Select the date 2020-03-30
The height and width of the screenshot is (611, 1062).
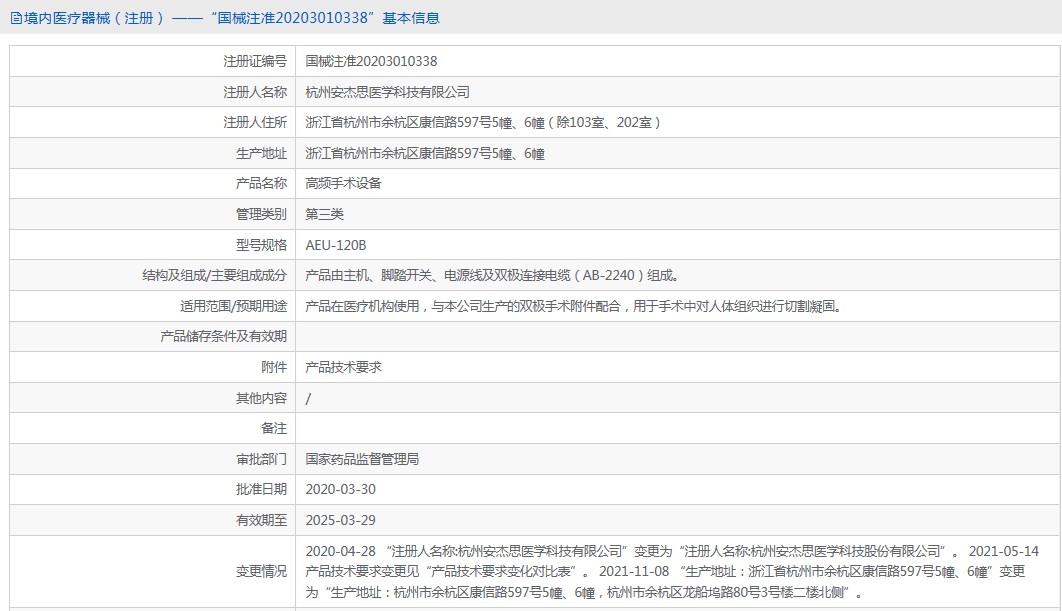[x=341, y=489]
